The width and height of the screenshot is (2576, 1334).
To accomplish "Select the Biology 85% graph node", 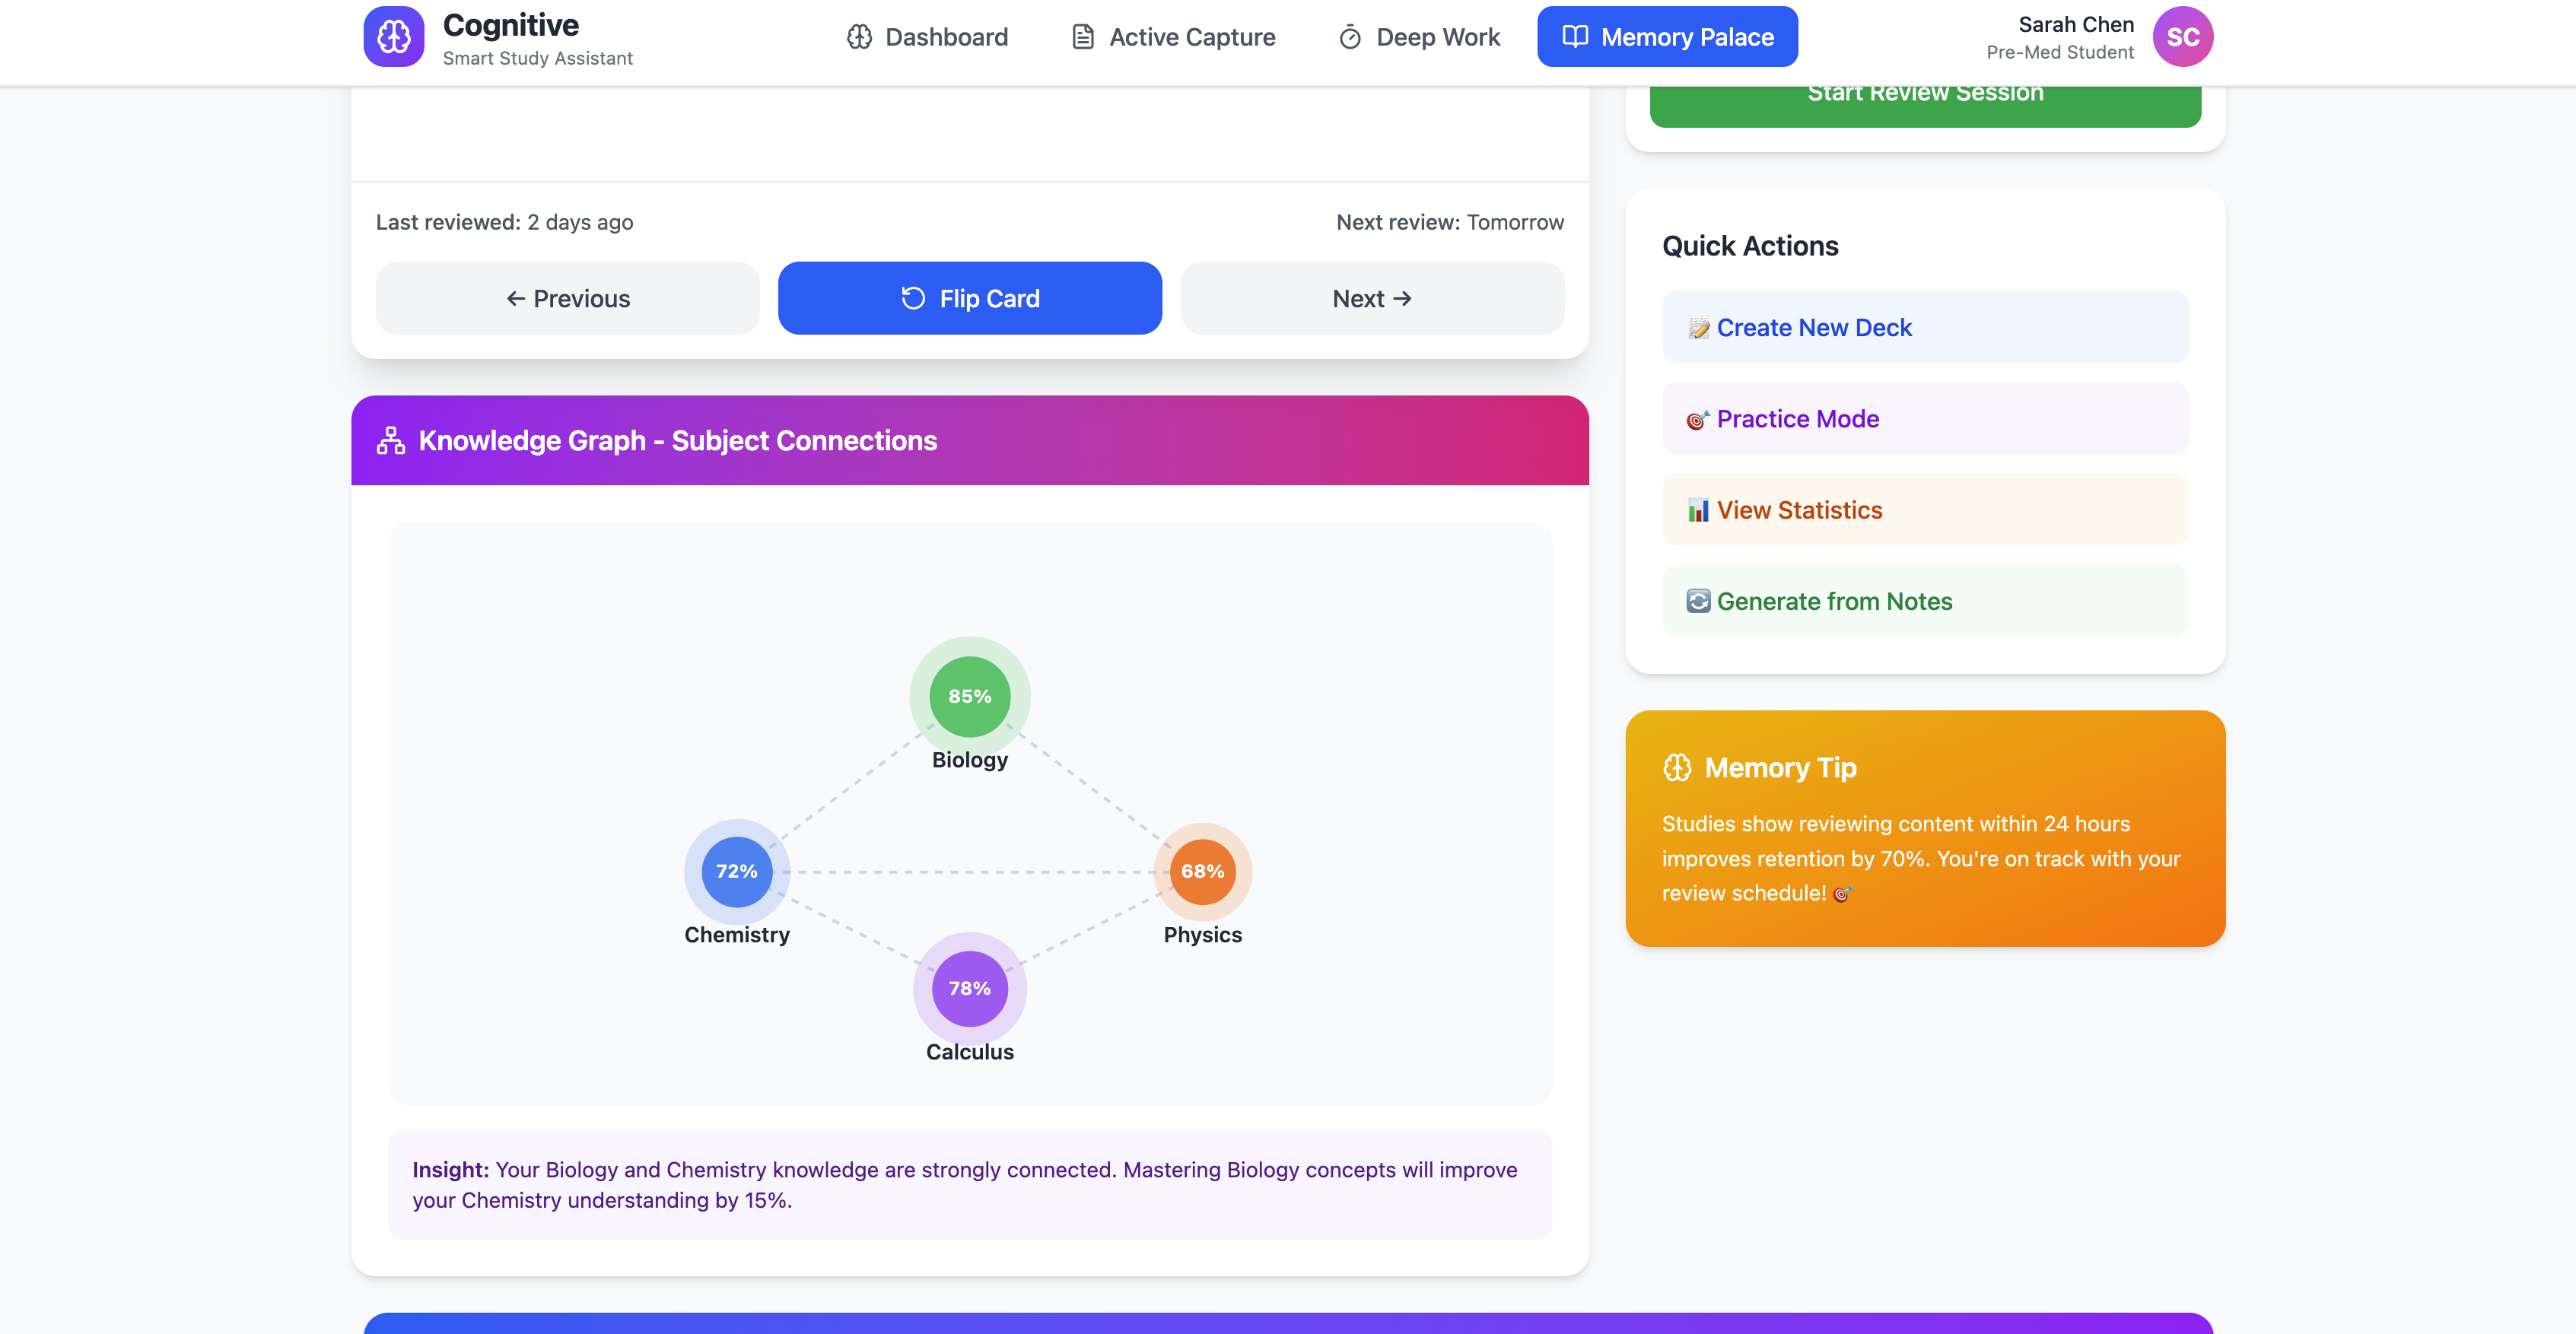I will tap(969, 696).
